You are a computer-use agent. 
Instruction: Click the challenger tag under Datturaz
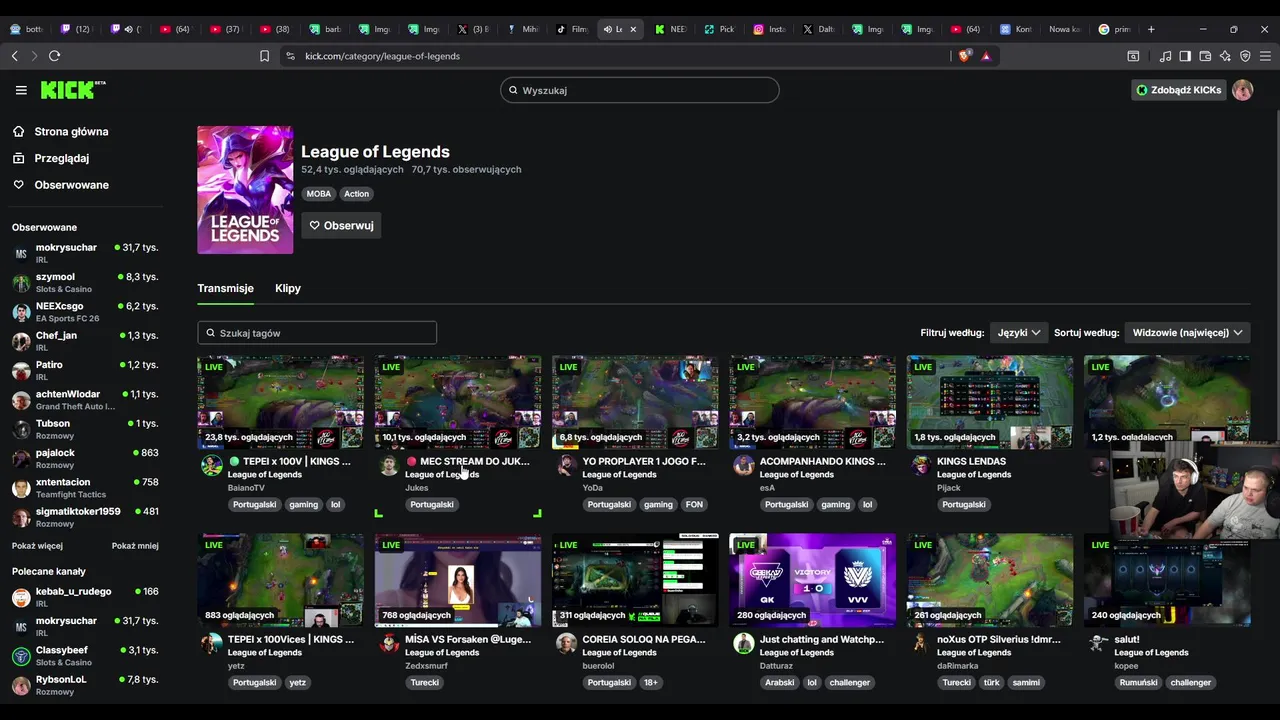(850, 683)
